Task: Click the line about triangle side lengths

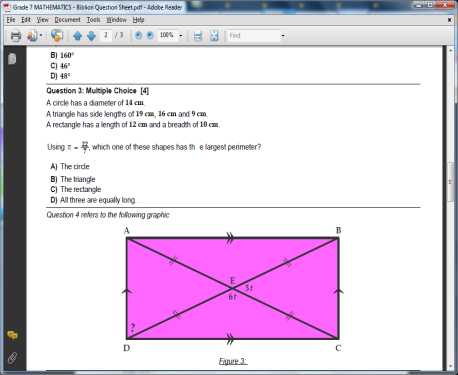Action: coord(127,114)
